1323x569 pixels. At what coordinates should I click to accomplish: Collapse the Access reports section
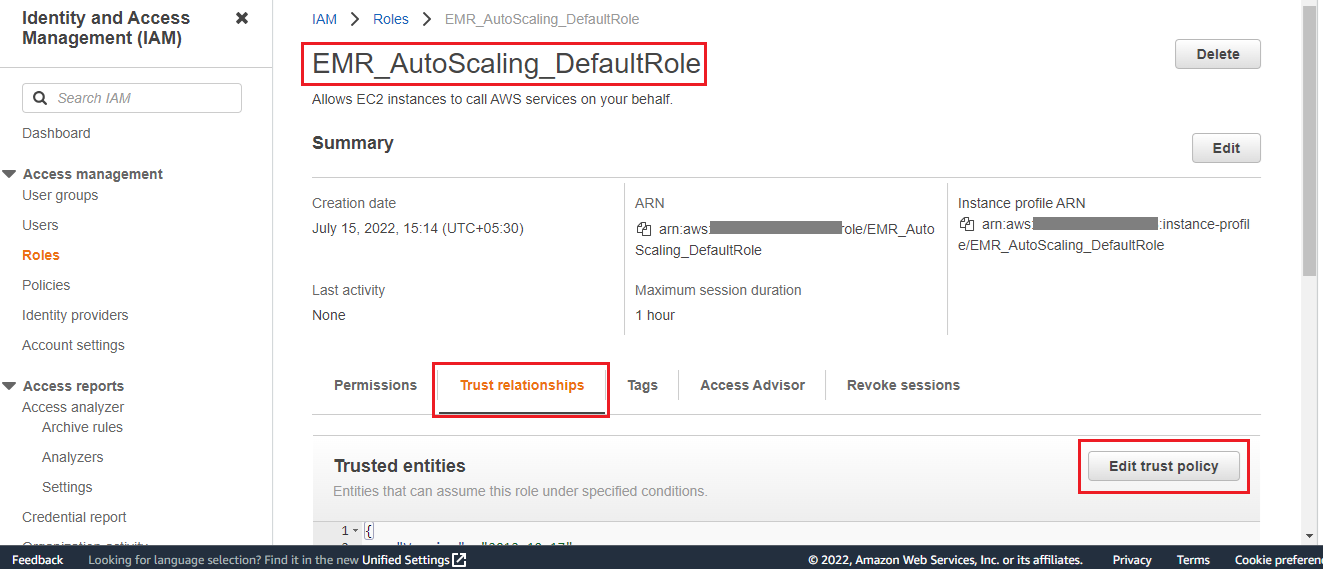point(9,386)
